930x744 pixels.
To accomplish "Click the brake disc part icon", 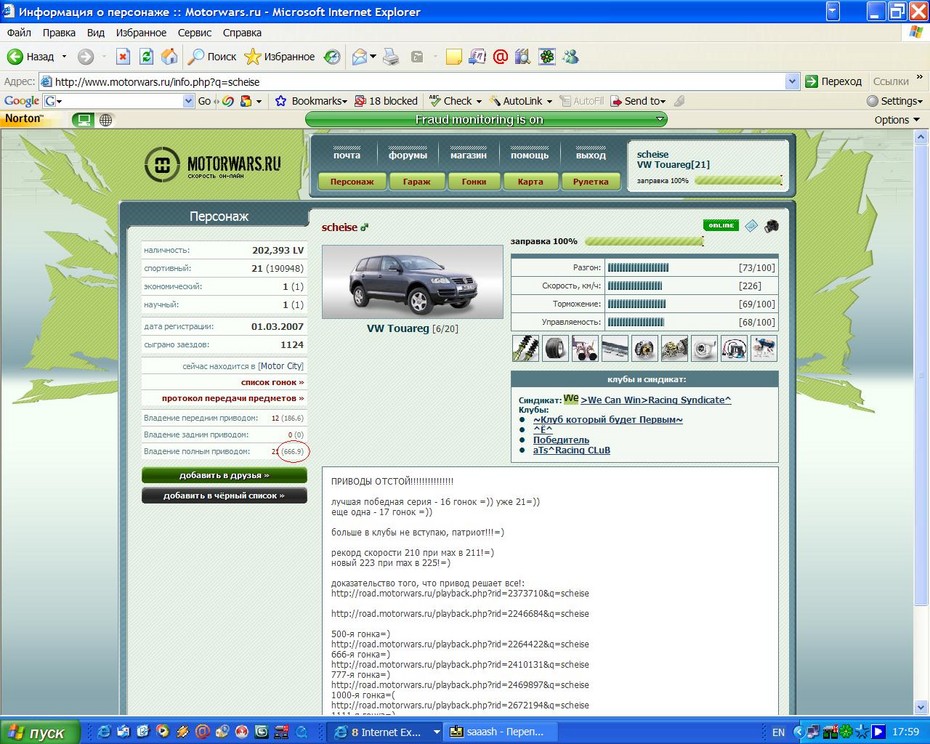I will tap(644, 348).
